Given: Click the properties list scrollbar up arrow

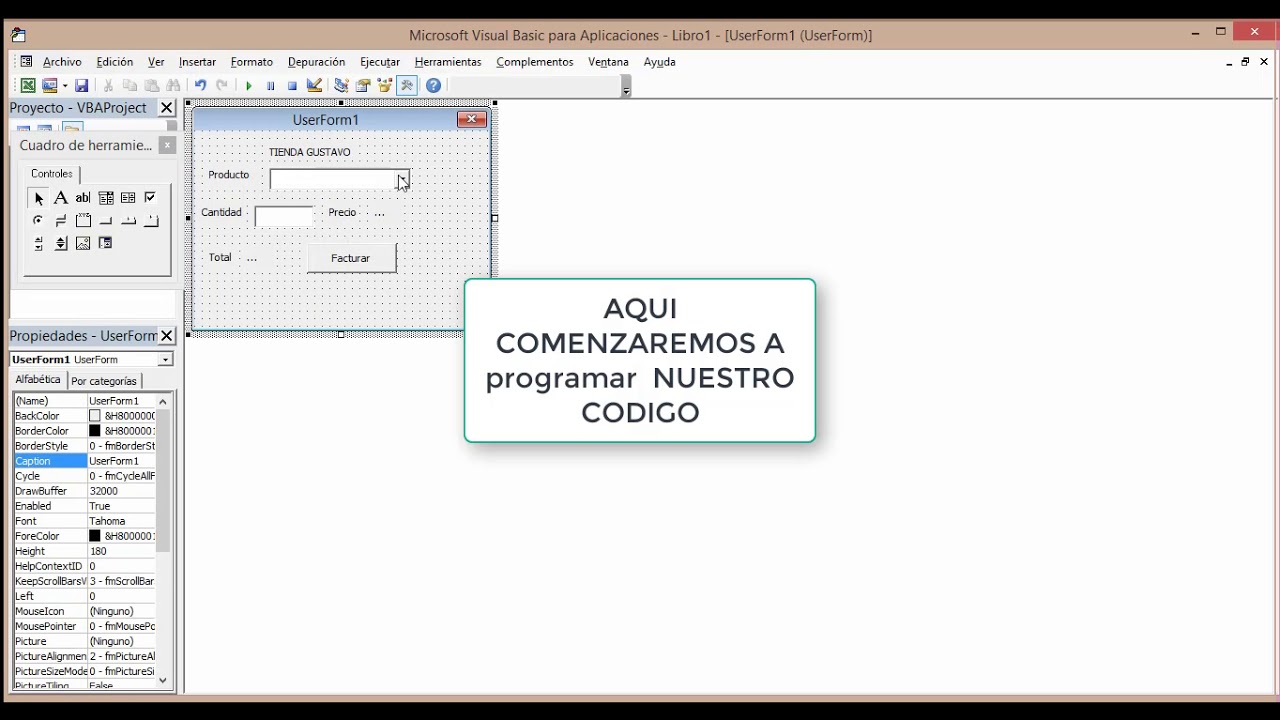Looking at the screenshot, I should 163,401.
